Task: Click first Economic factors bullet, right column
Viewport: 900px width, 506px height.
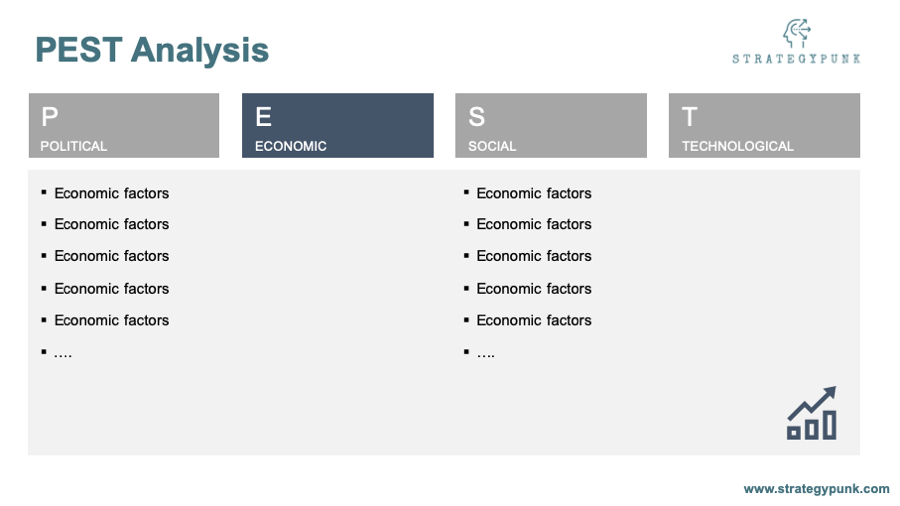Action: [x=534, y=193]
